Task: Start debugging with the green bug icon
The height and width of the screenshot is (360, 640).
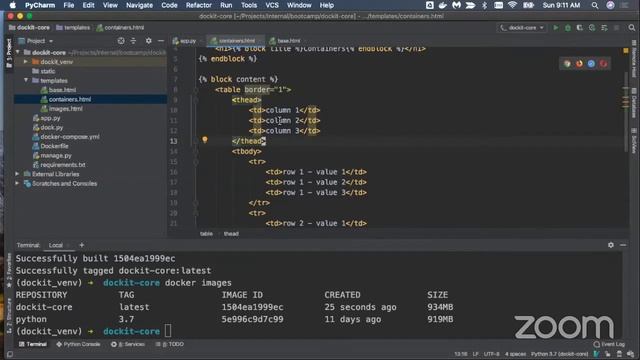Action: pos(567,28)
